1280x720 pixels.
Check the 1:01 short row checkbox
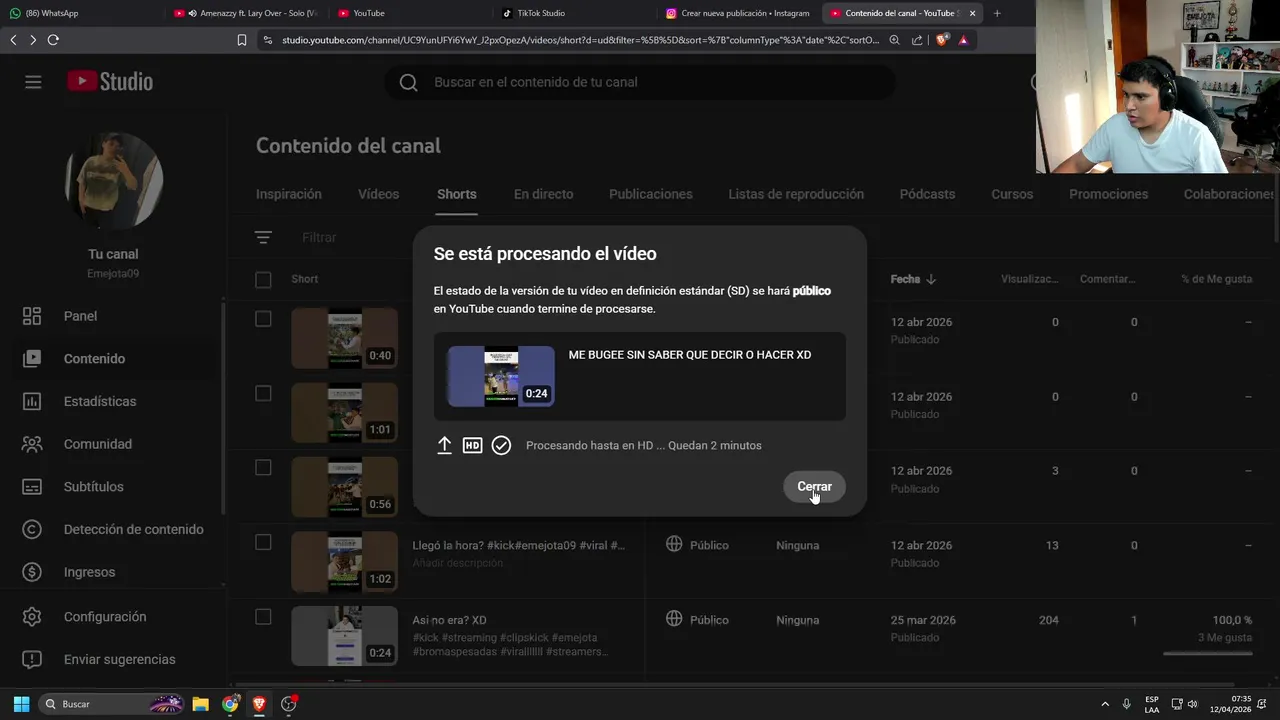(x=263, y=393)
